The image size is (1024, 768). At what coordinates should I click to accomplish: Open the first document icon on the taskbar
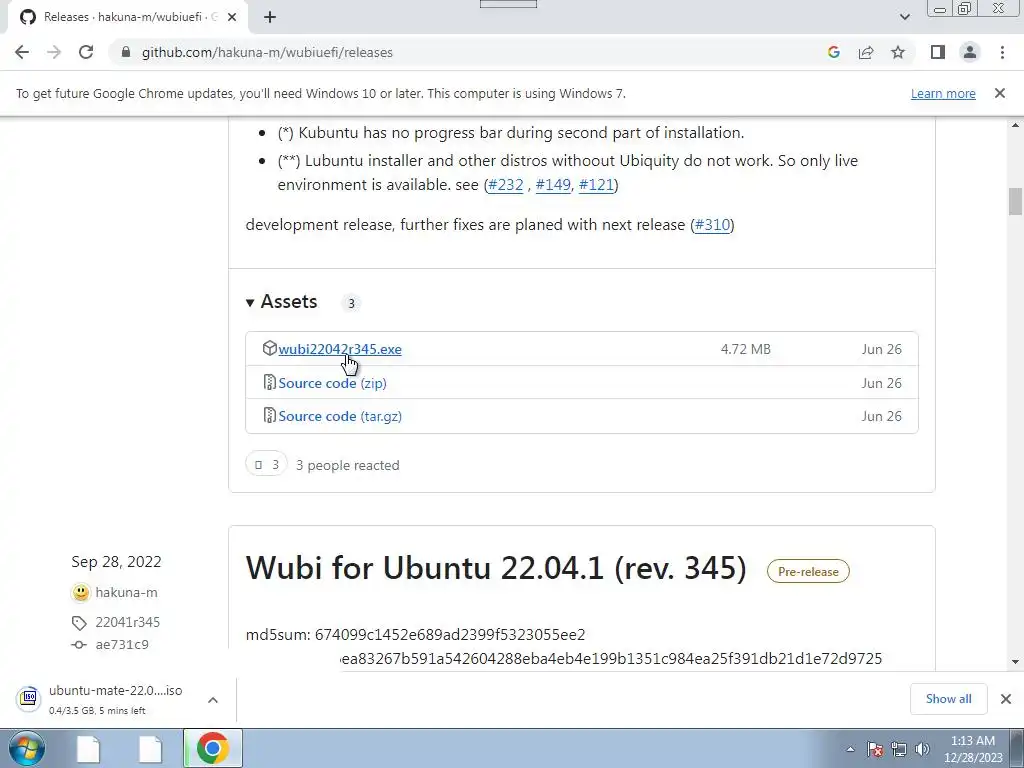[x=88, y=748]
